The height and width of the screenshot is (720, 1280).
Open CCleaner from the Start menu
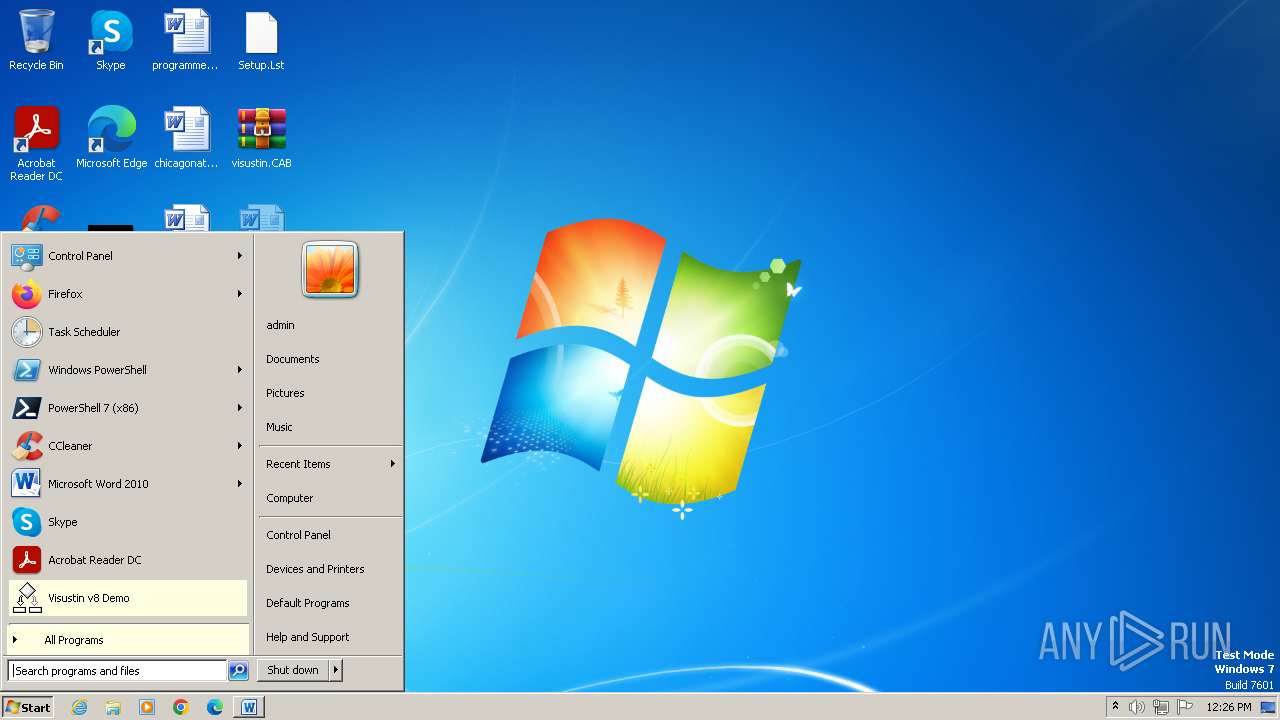click(128, 446)
